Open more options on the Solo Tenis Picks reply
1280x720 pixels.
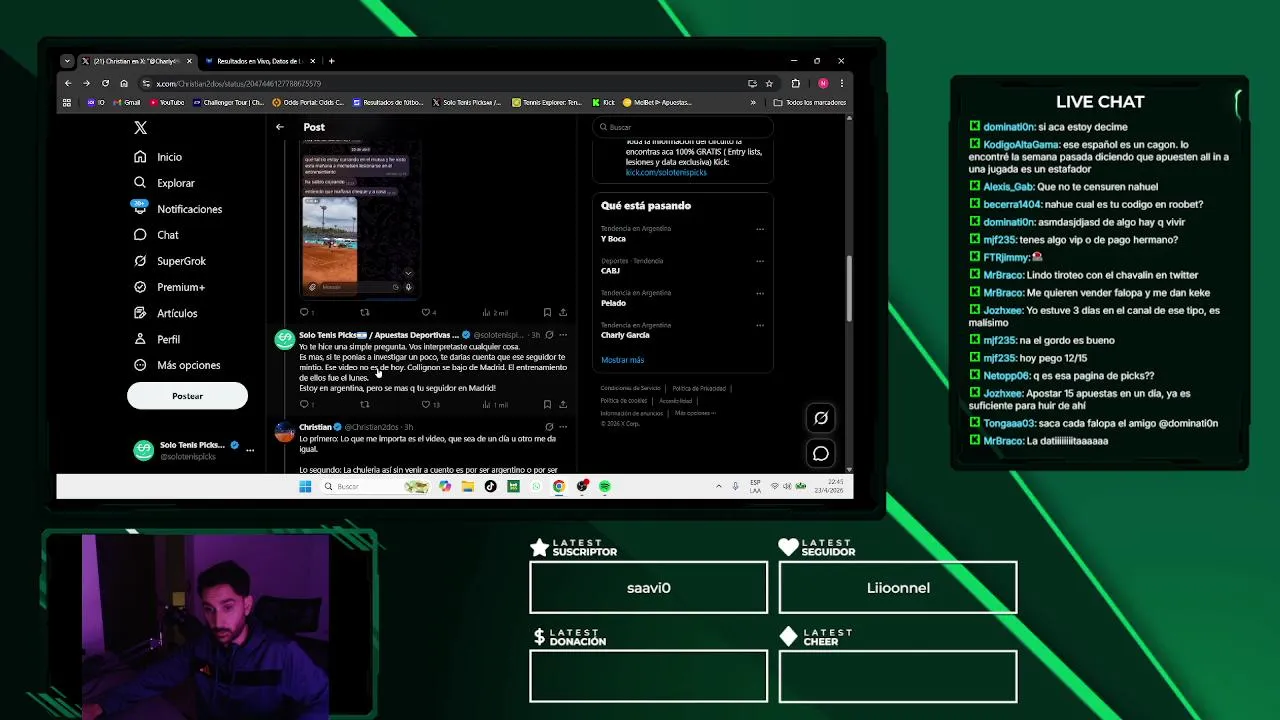pos(563,335)
